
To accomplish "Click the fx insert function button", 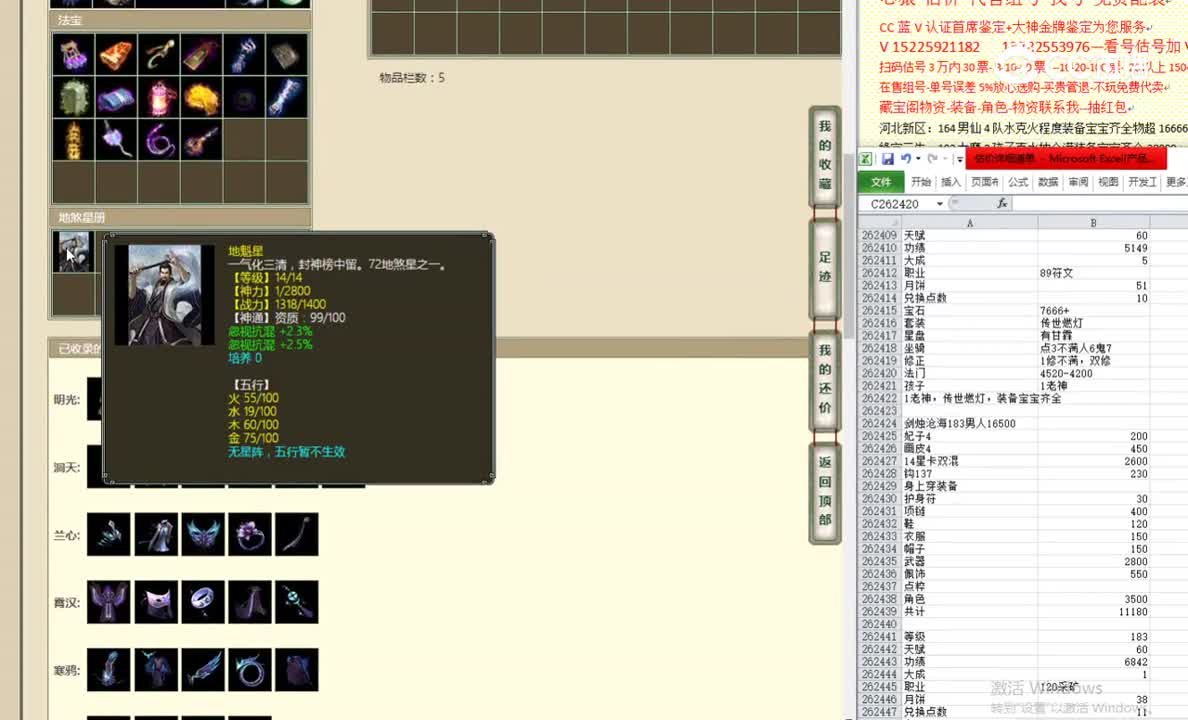I will [1002, 204].
